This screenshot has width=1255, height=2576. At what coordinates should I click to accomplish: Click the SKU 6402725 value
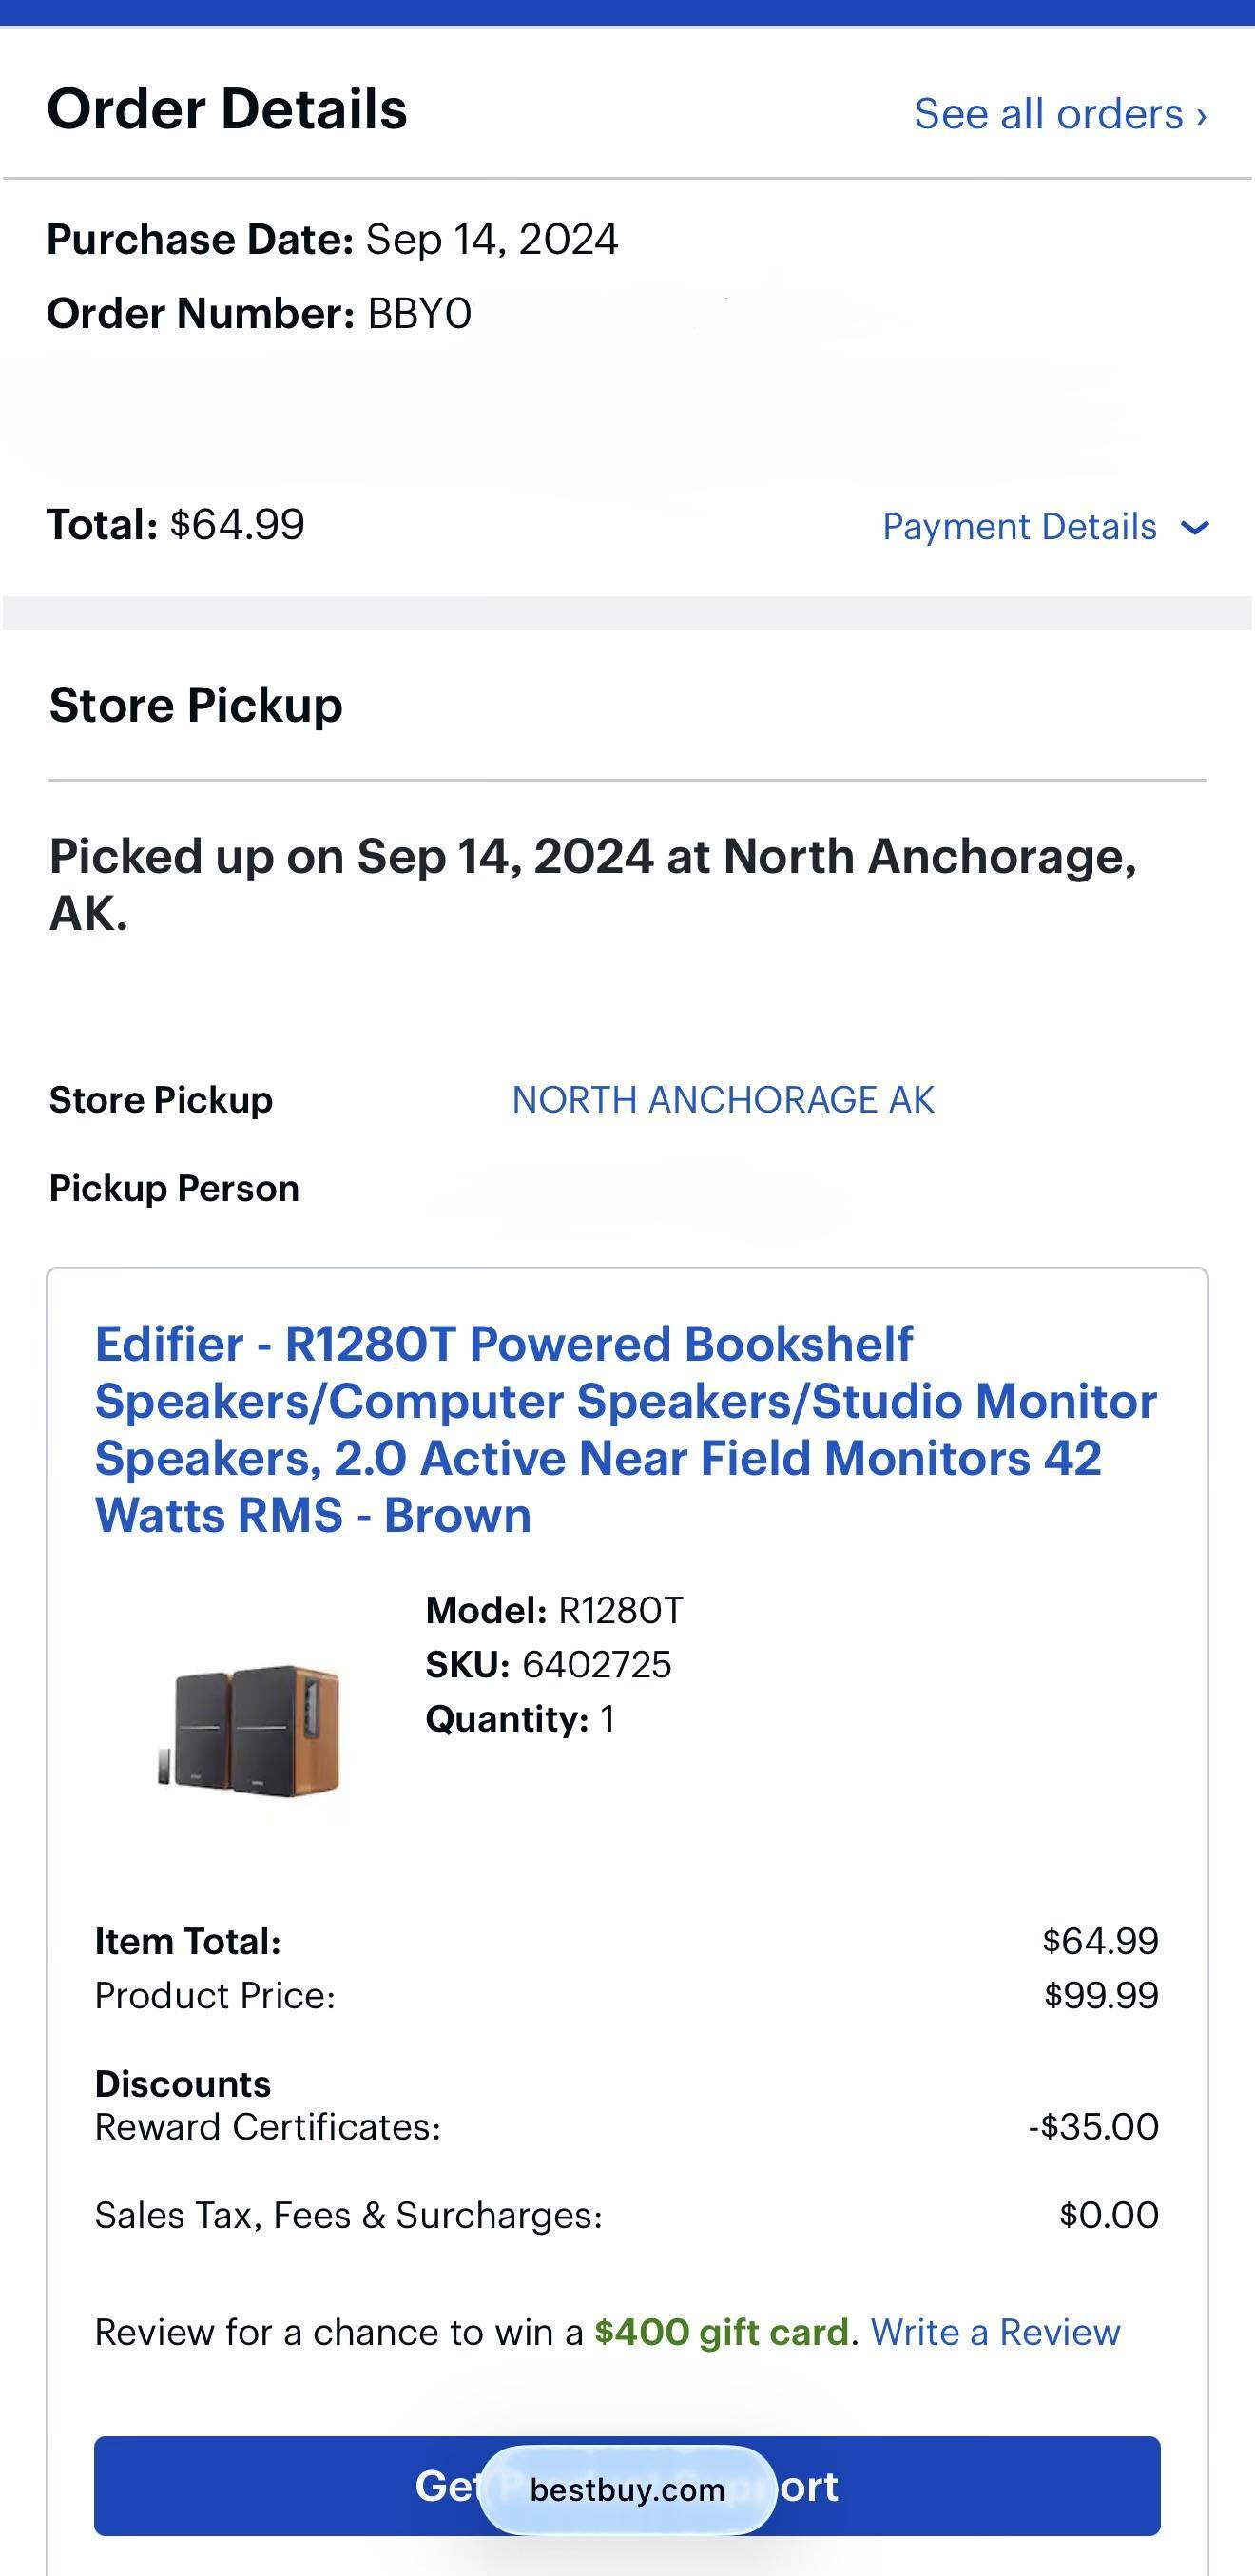point(595,1664)
